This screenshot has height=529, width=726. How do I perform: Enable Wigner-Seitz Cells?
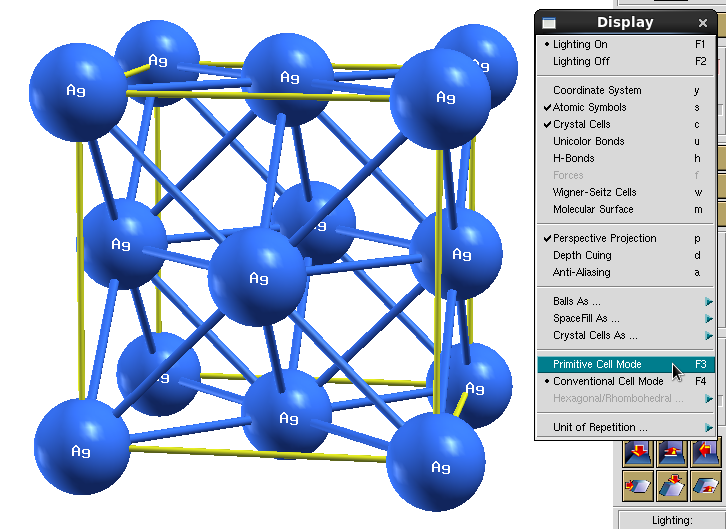pos(626,192)
